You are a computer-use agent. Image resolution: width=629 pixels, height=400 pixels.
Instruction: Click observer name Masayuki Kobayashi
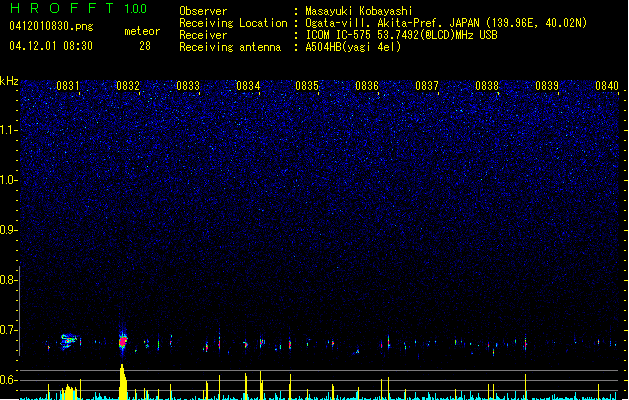coord(359,11)
